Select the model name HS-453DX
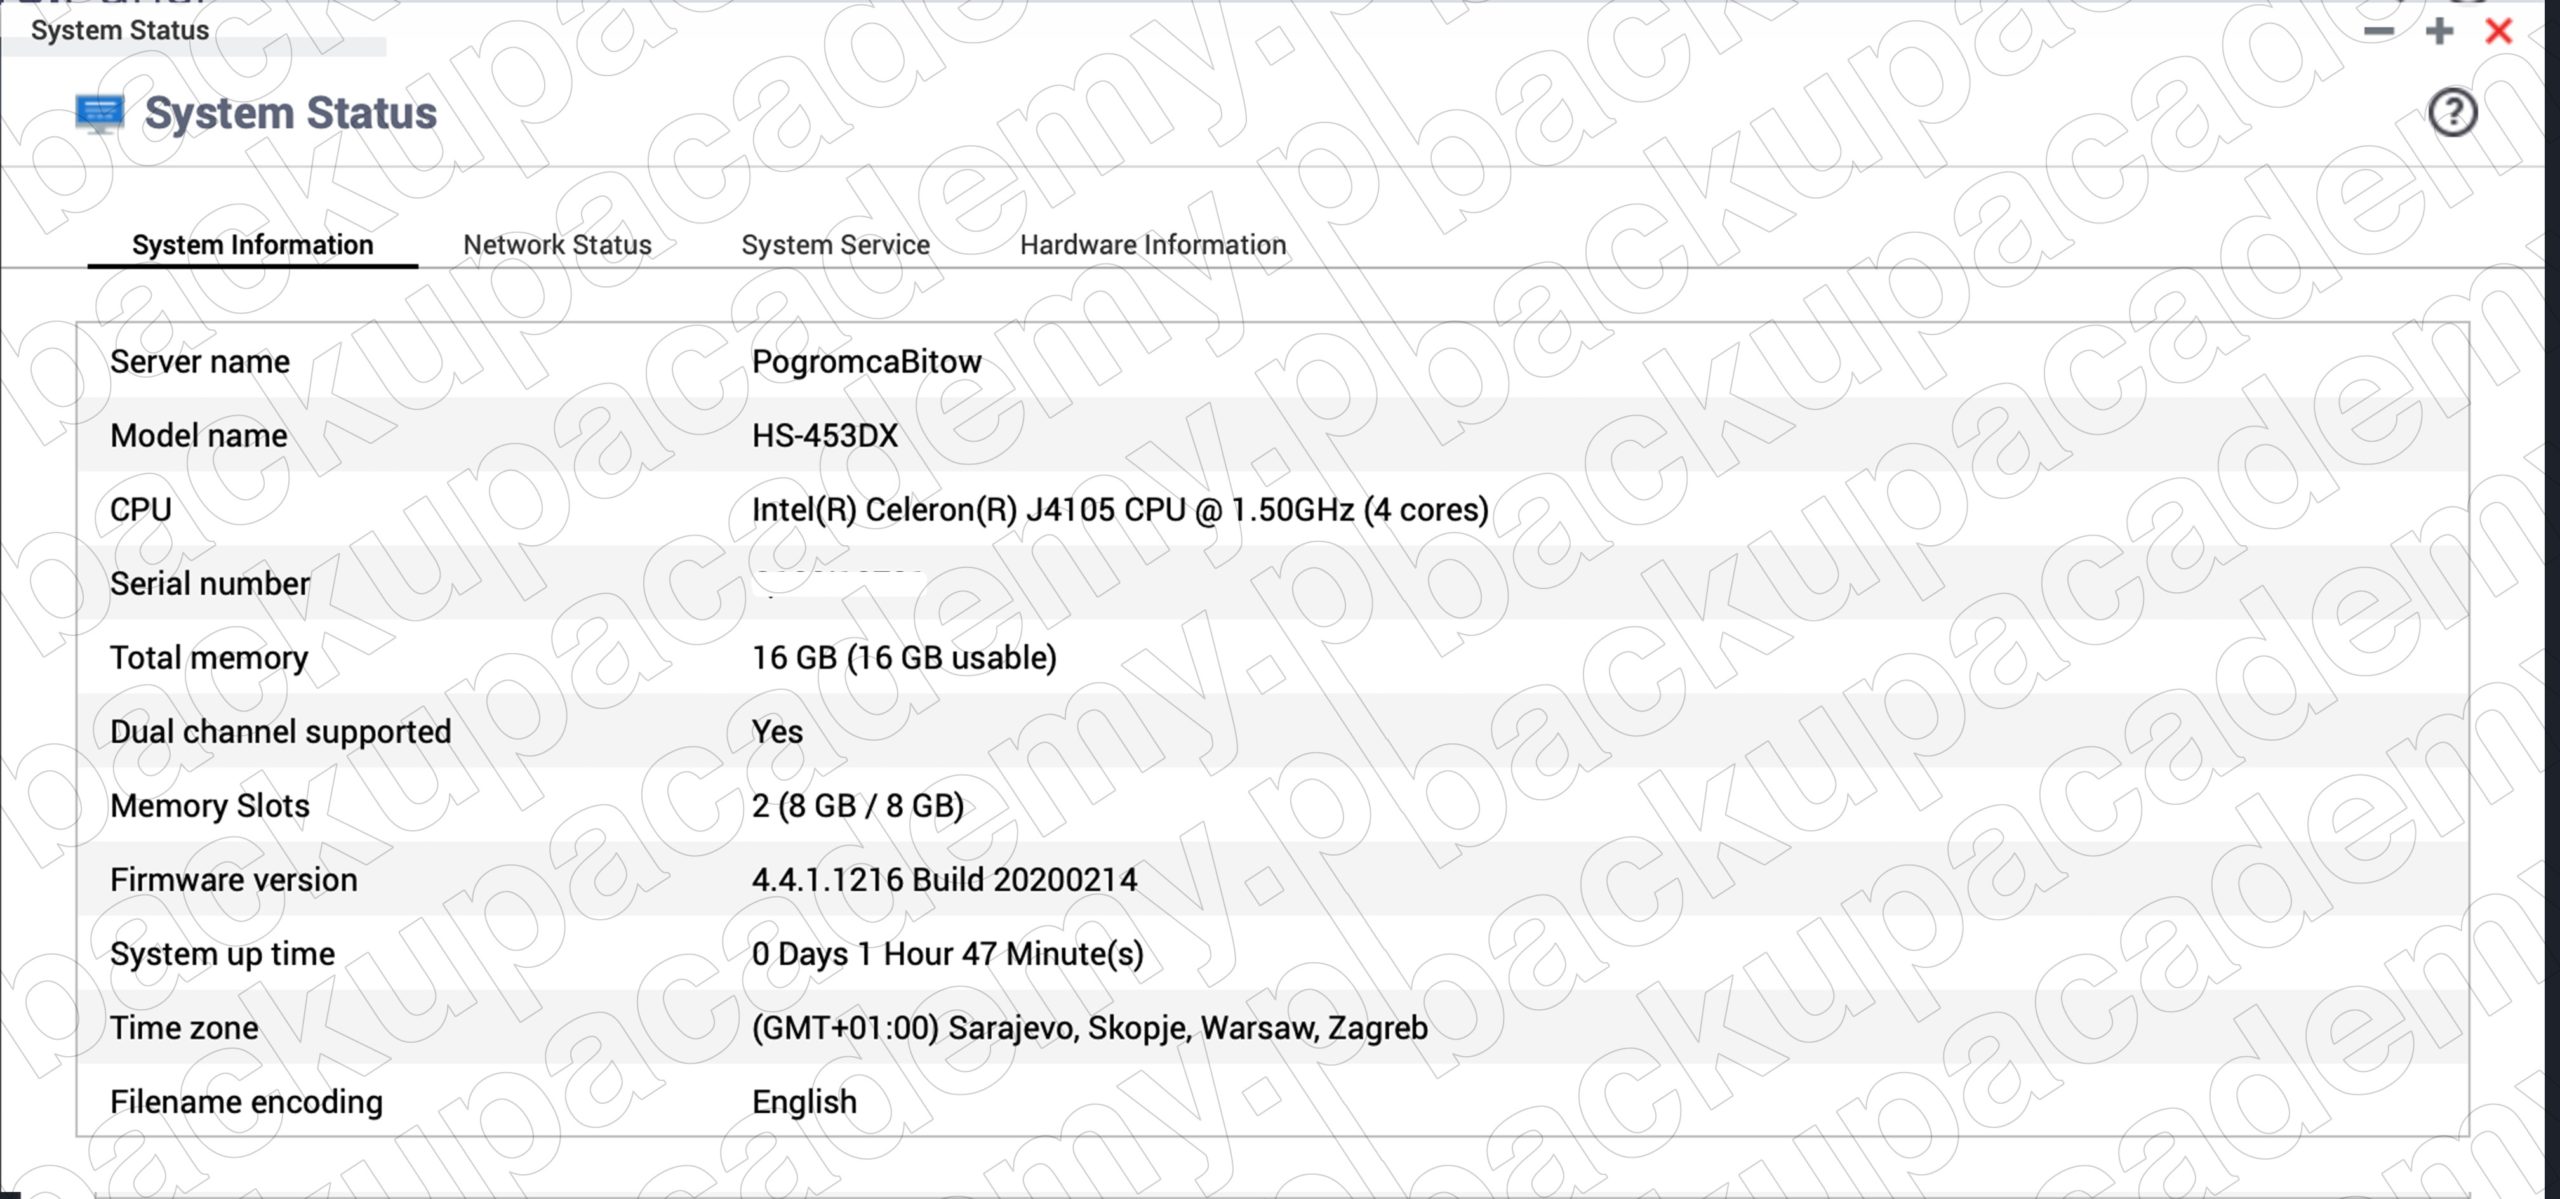The width and height of the screenshot is (2560, 1199). 825,435
